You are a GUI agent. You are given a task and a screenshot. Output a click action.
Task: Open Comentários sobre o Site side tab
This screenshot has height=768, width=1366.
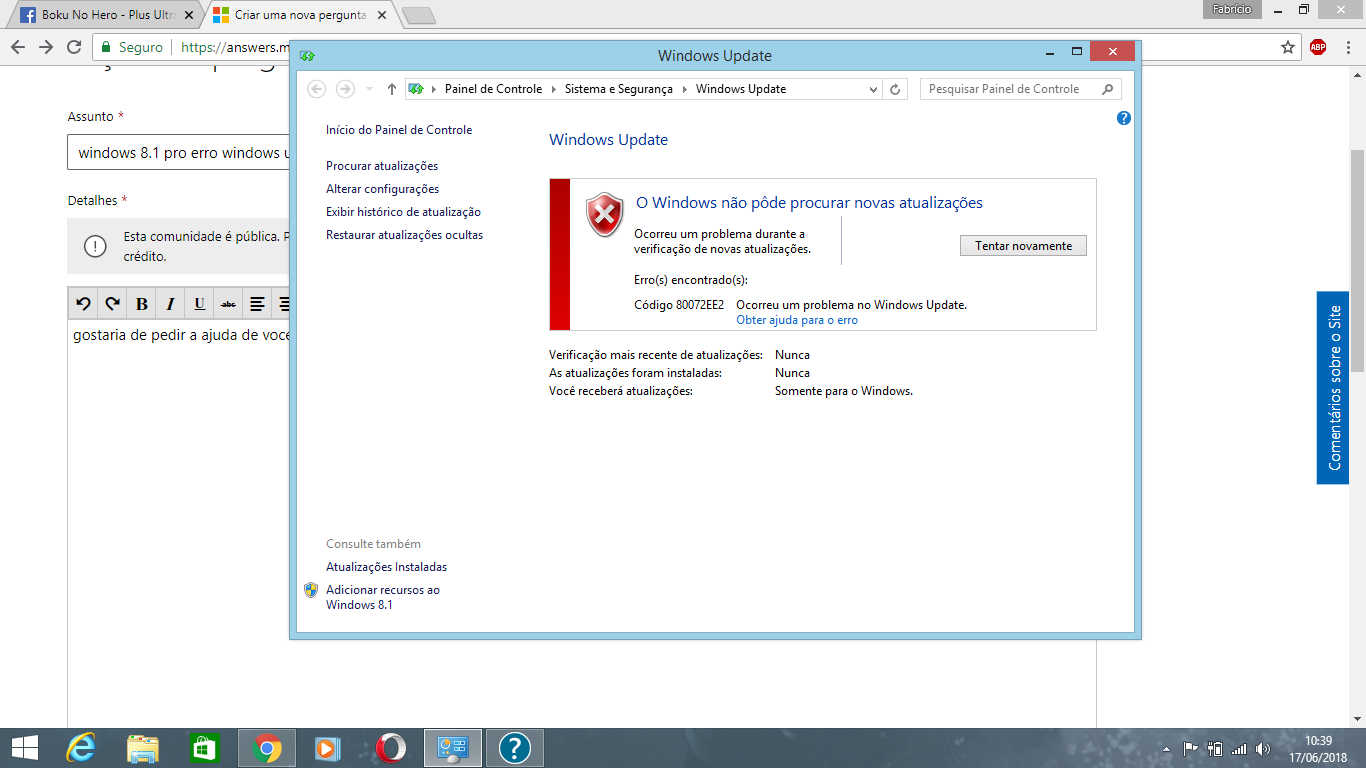pos(1333,388)
